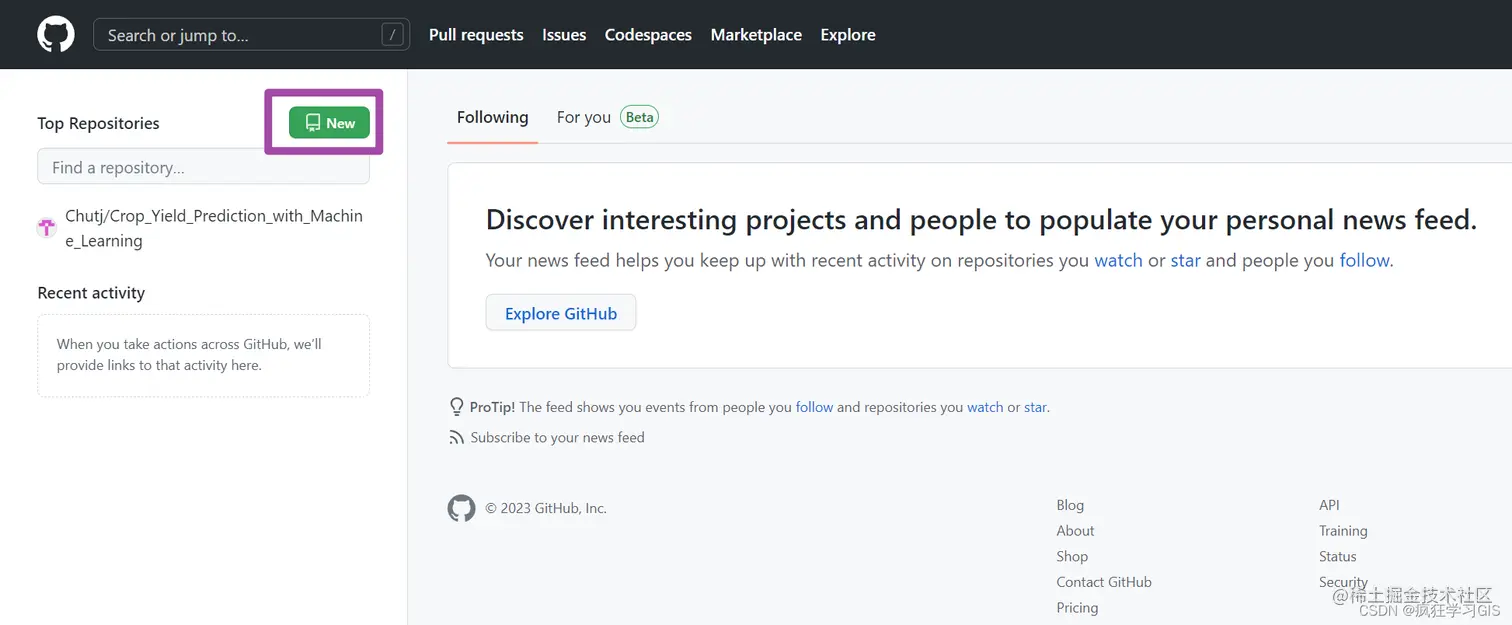Click the Chutj repository avatar icon
The width and height of the screenshot is (1512, 625).
pyautogui.click(x=47, y=228)
